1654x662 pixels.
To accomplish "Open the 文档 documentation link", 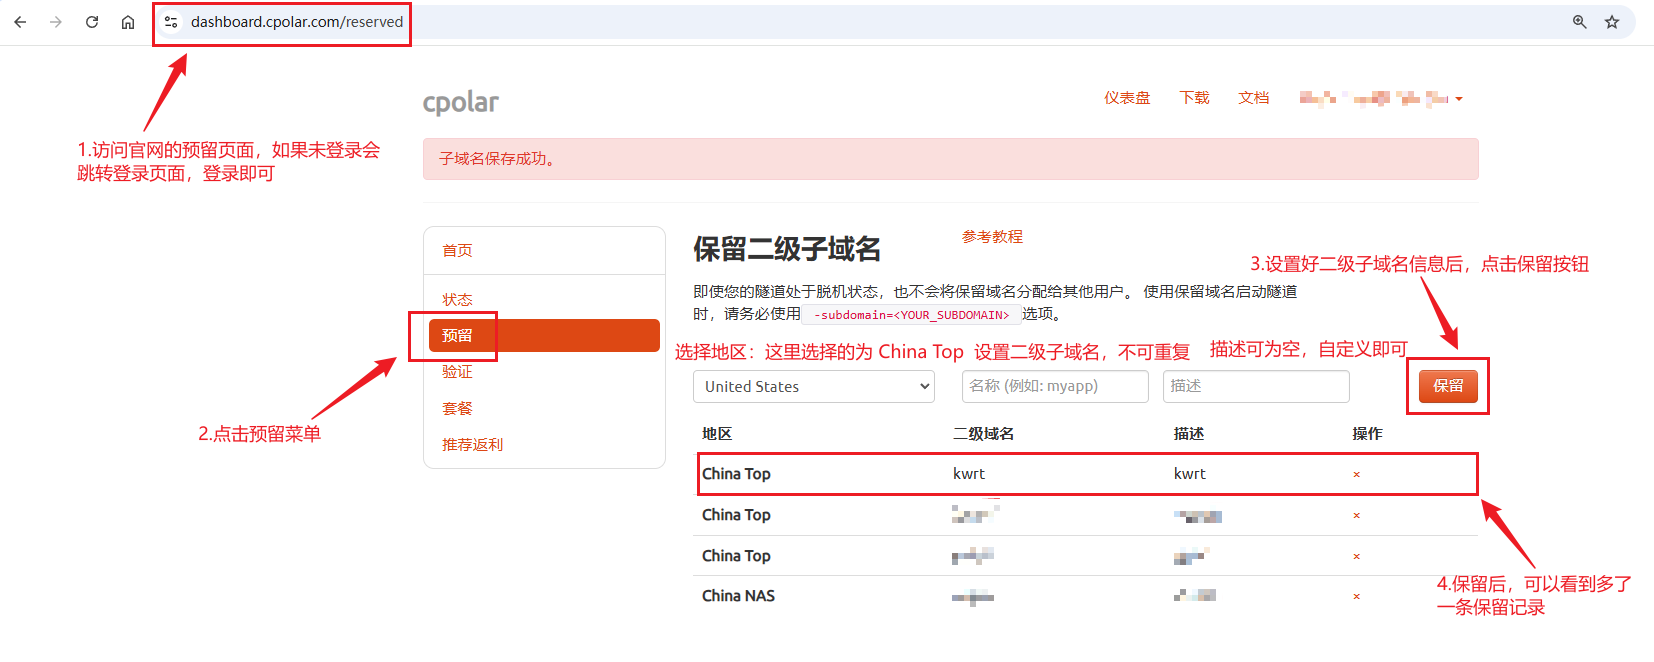I will [1253, 98].
